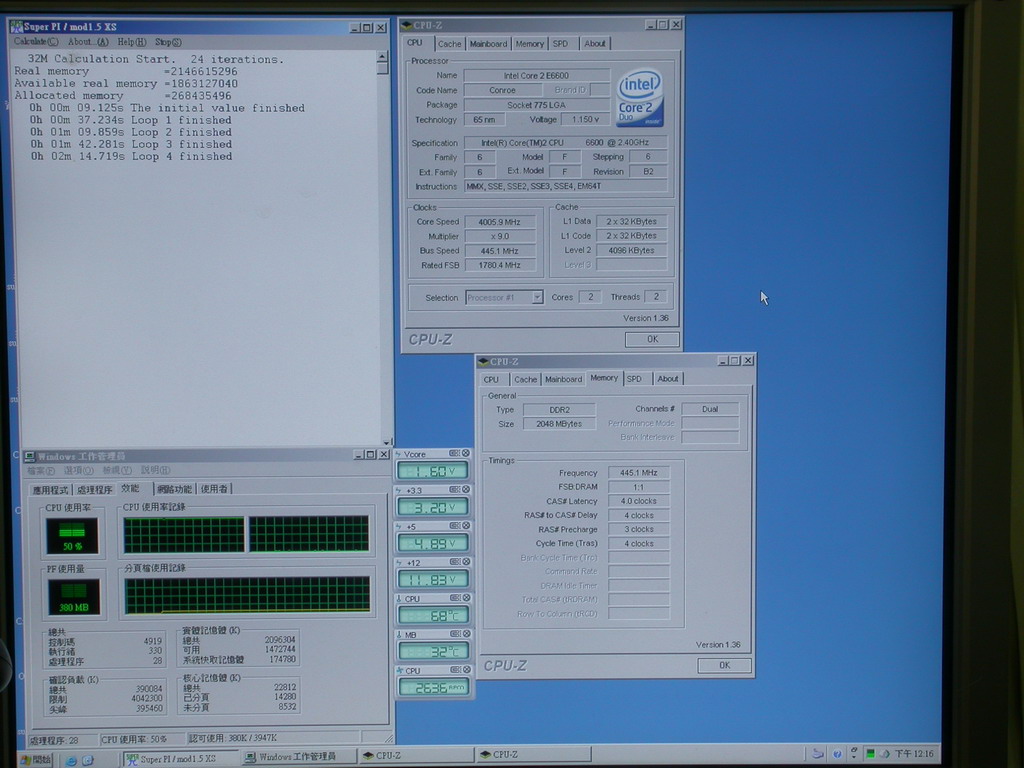Viewport: 1024px width, 768px height.
Task: Open the Calculate menu in Super PI
Action: coord(36,42)
